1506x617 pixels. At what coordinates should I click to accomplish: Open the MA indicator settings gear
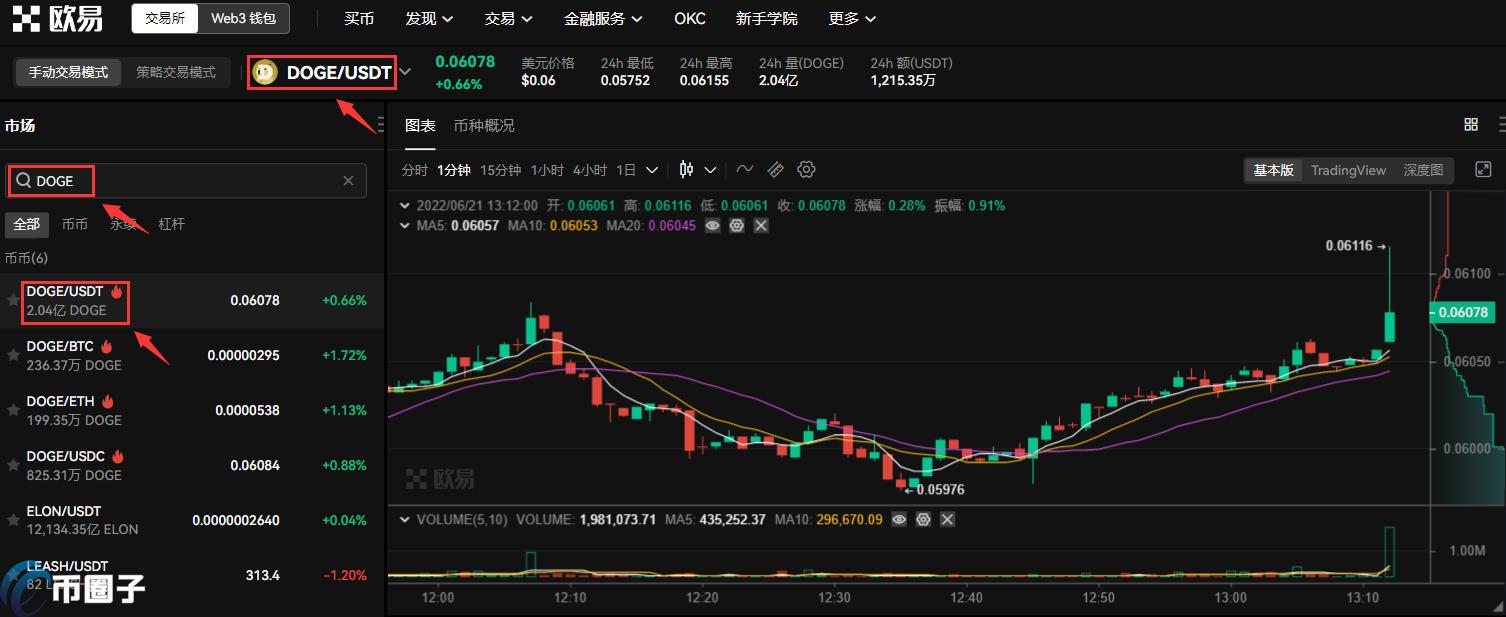737,225
